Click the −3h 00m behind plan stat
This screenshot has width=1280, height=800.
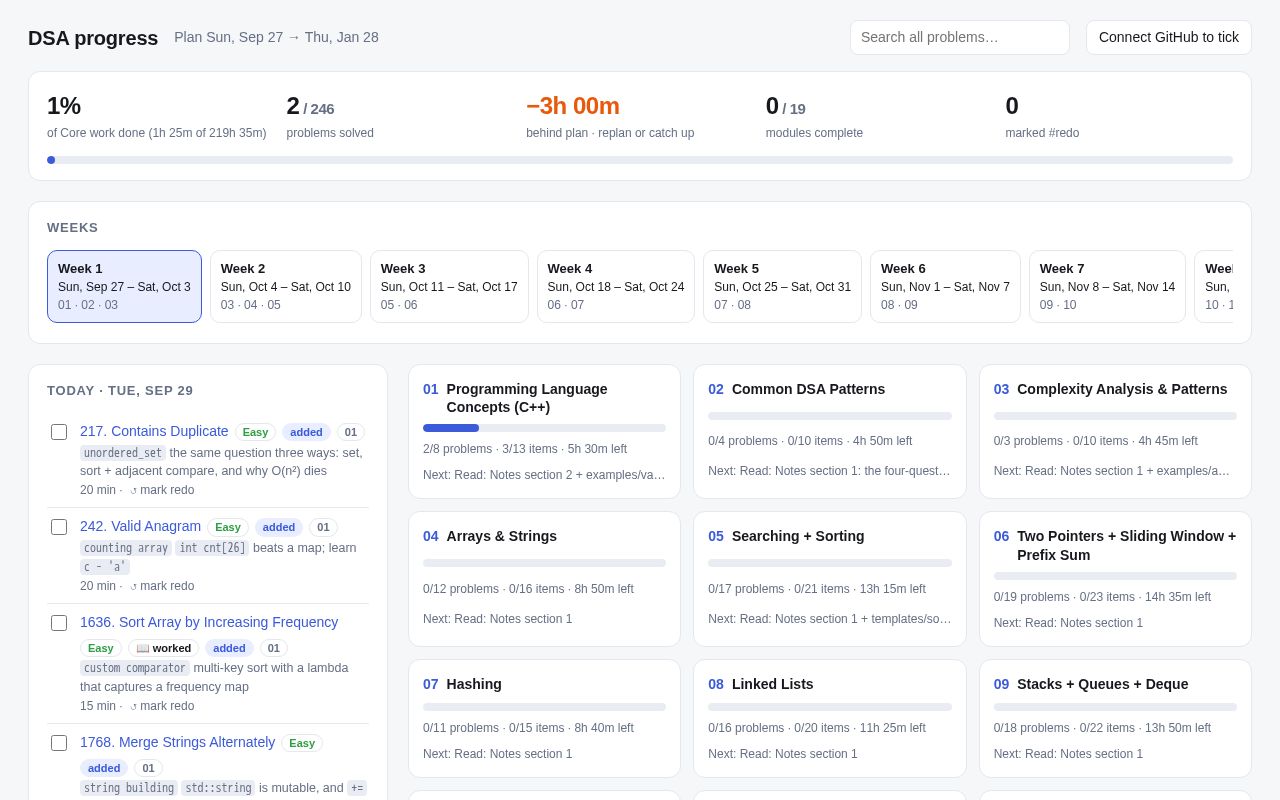pyautogui.click(x=610, y=116)
